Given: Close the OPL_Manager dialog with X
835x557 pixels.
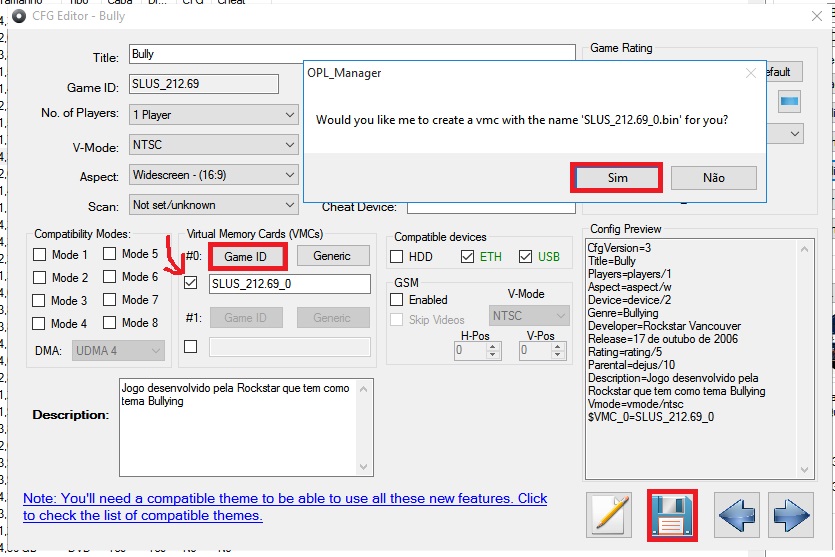Looking at the screenshot, I should pyautogui.click(x=751, y=73).
